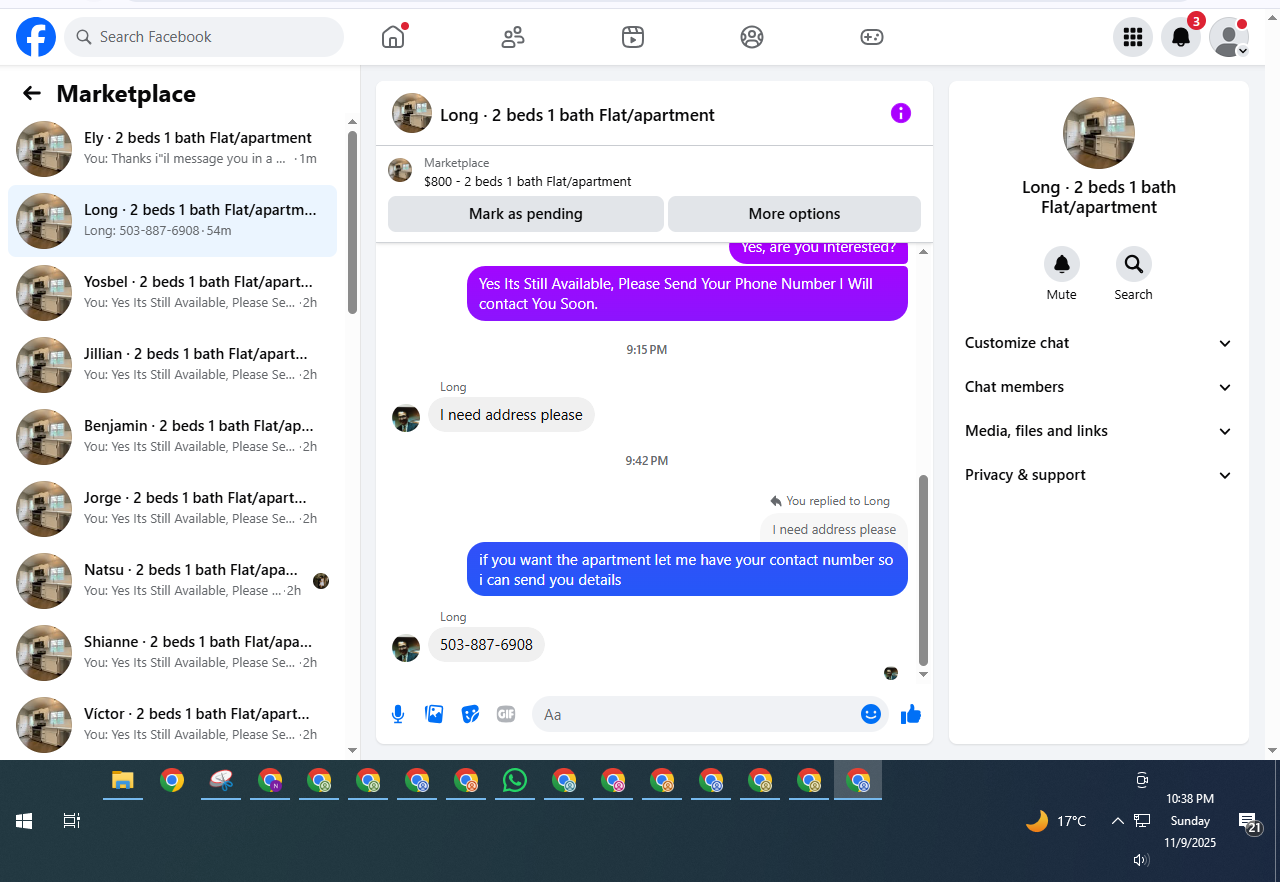Screen dimensions: 1280x882
Task: Open the Jillian apartment conversation
Action: [x=172, y=365]
